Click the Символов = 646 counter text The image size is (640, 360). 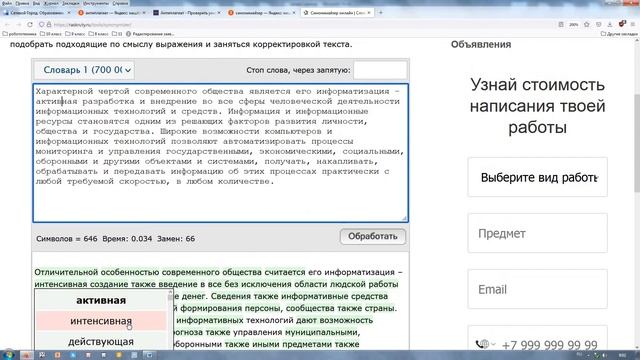pyautogui.click(x=67, y=239)
